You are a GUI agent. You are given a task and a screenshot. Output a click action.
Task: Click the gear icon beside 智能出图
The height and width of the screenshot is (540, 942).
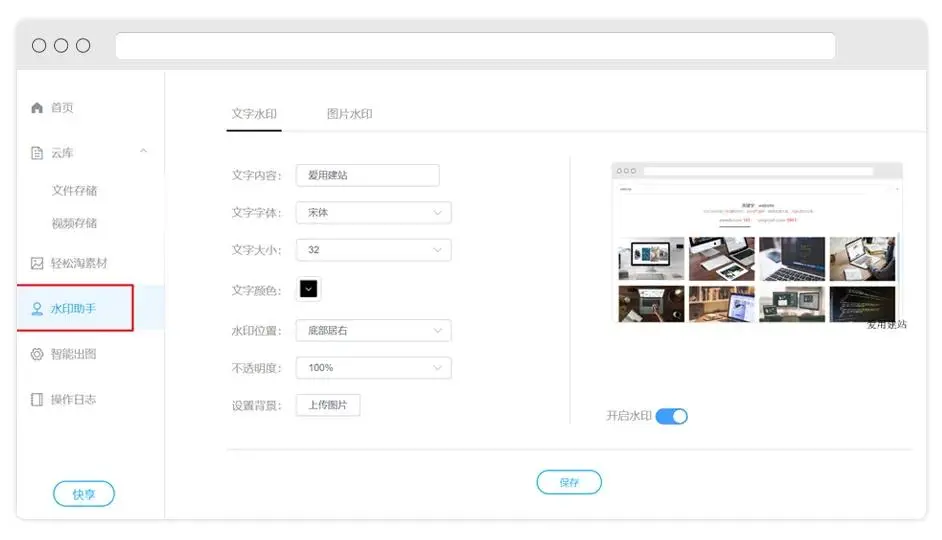pos(37,354)
